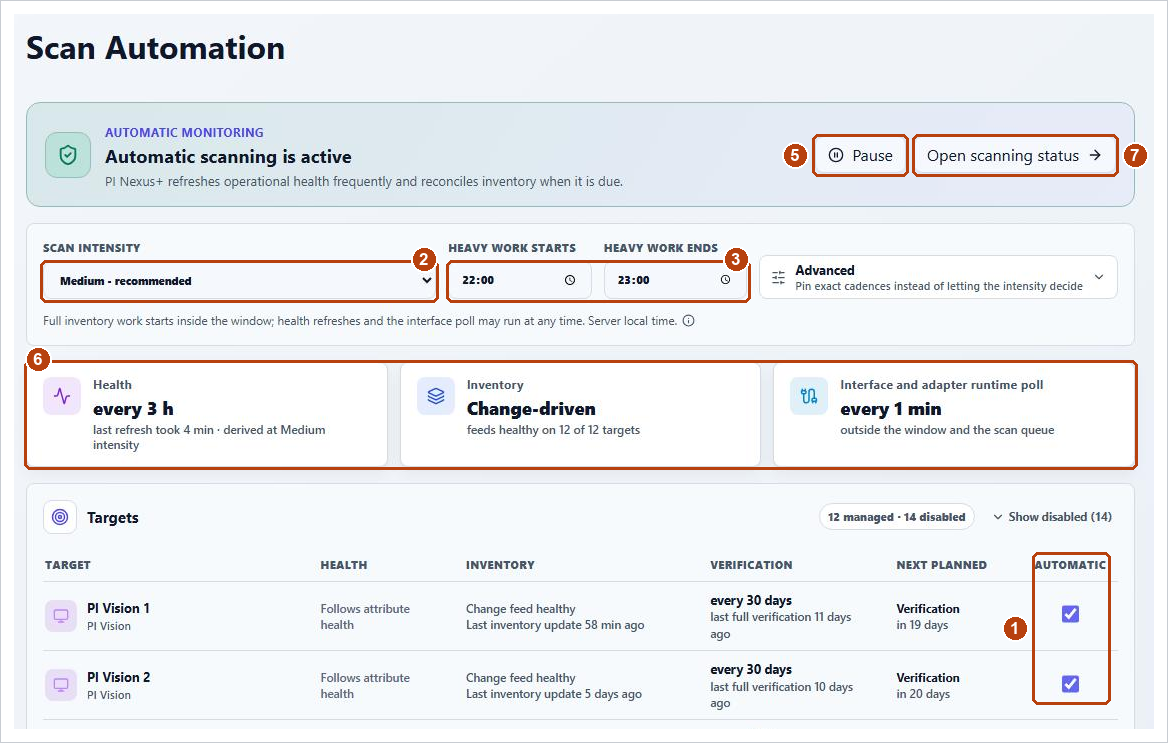1168x743 pixels.
Task: Click 'last full verification 10 days ago'
Action: 781,695
